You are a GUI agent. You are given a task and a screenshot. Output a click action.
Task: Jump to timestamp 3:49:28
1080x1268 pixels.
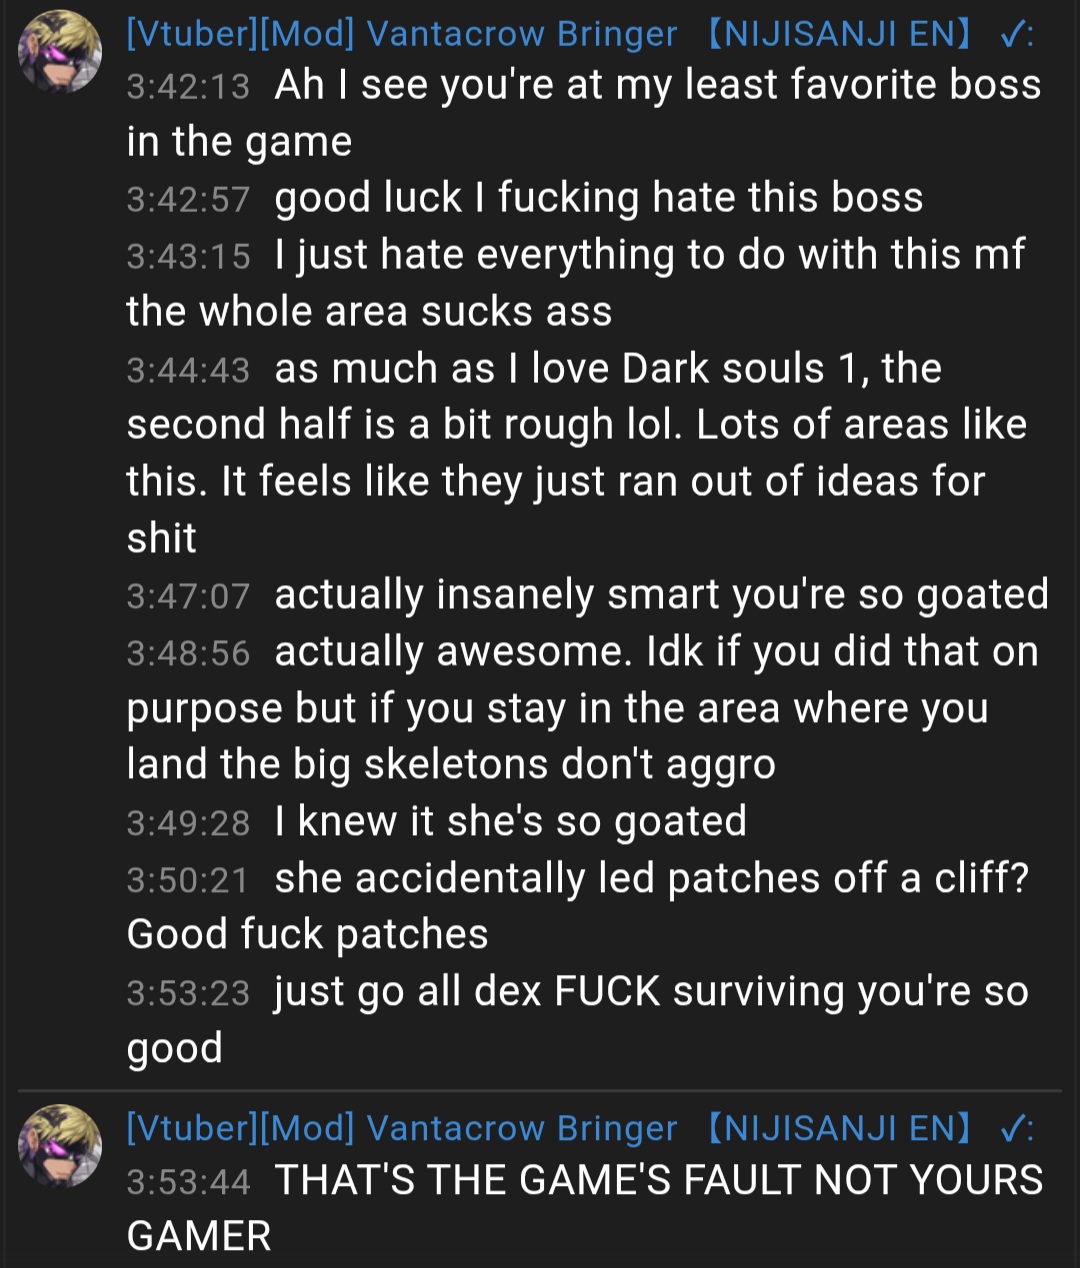[x=188, y=824]
